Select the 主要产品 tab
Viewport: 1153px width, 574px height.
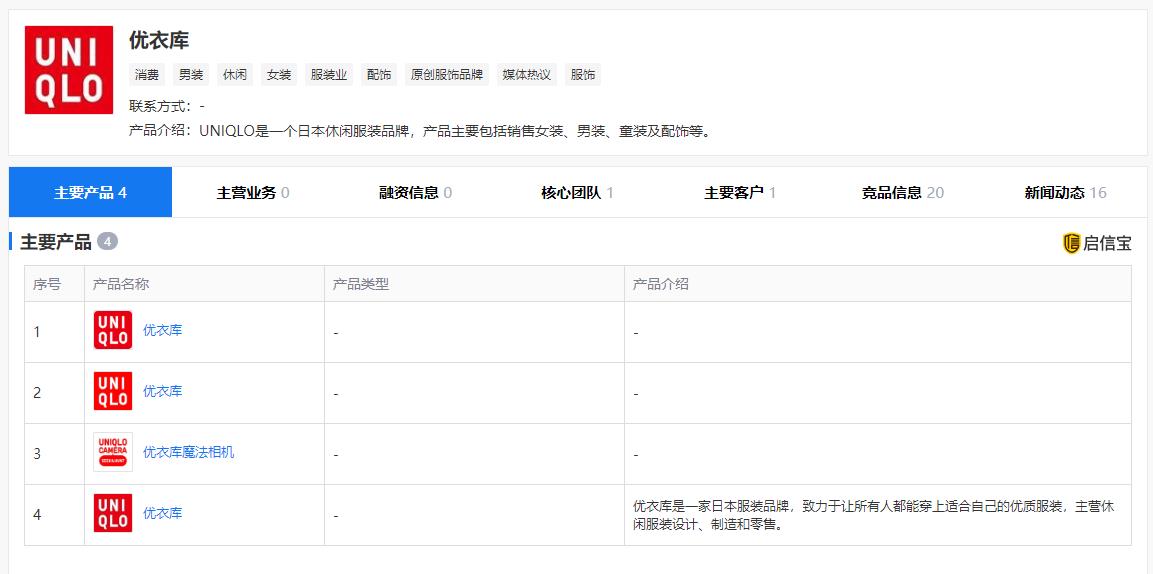point(90,192)
